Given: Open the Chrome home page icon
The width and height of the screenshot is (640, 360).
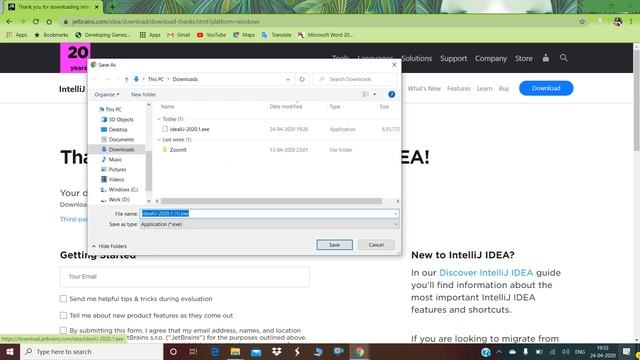Looking at the screenshot, I should point(49,22).
